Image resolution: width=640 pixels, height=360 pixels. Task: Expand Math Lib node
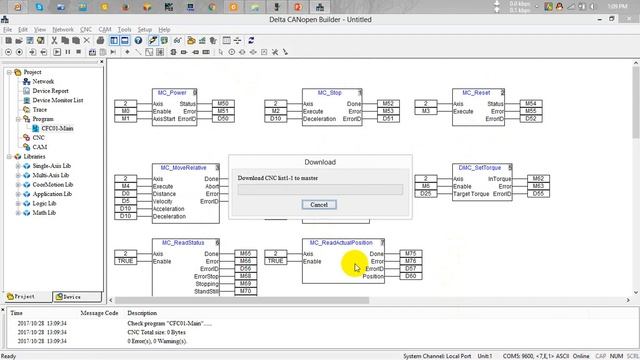18,213
